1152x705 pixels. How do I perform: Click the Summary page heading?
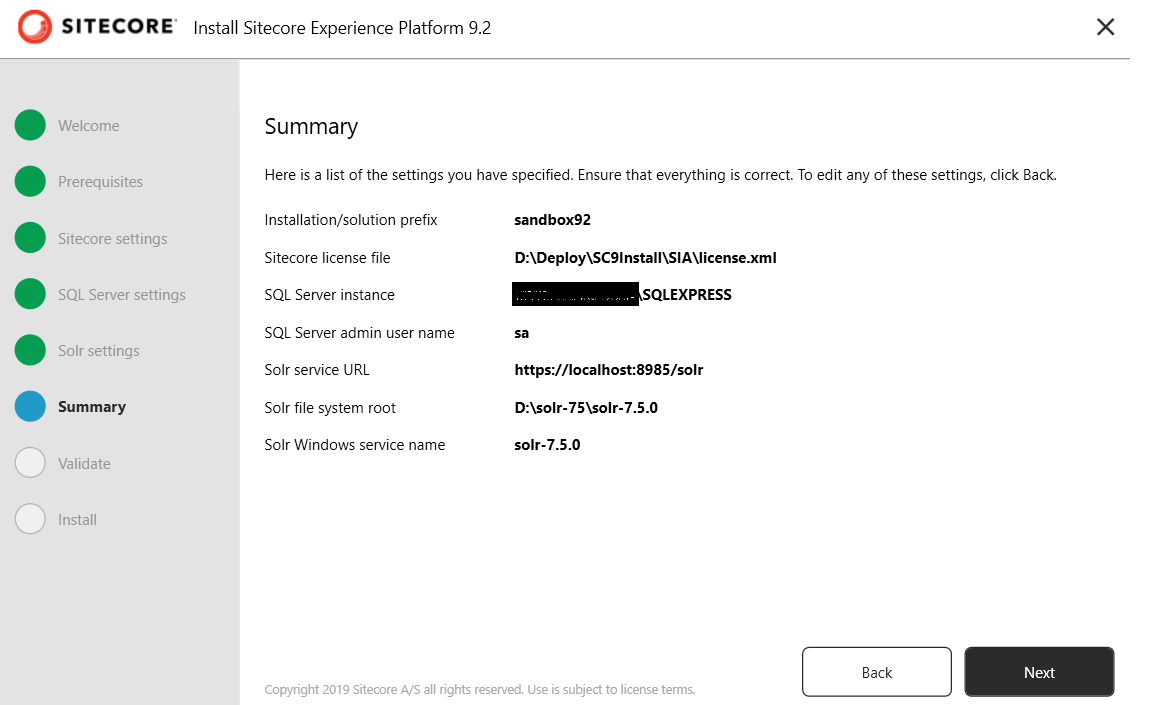(311, 127)
